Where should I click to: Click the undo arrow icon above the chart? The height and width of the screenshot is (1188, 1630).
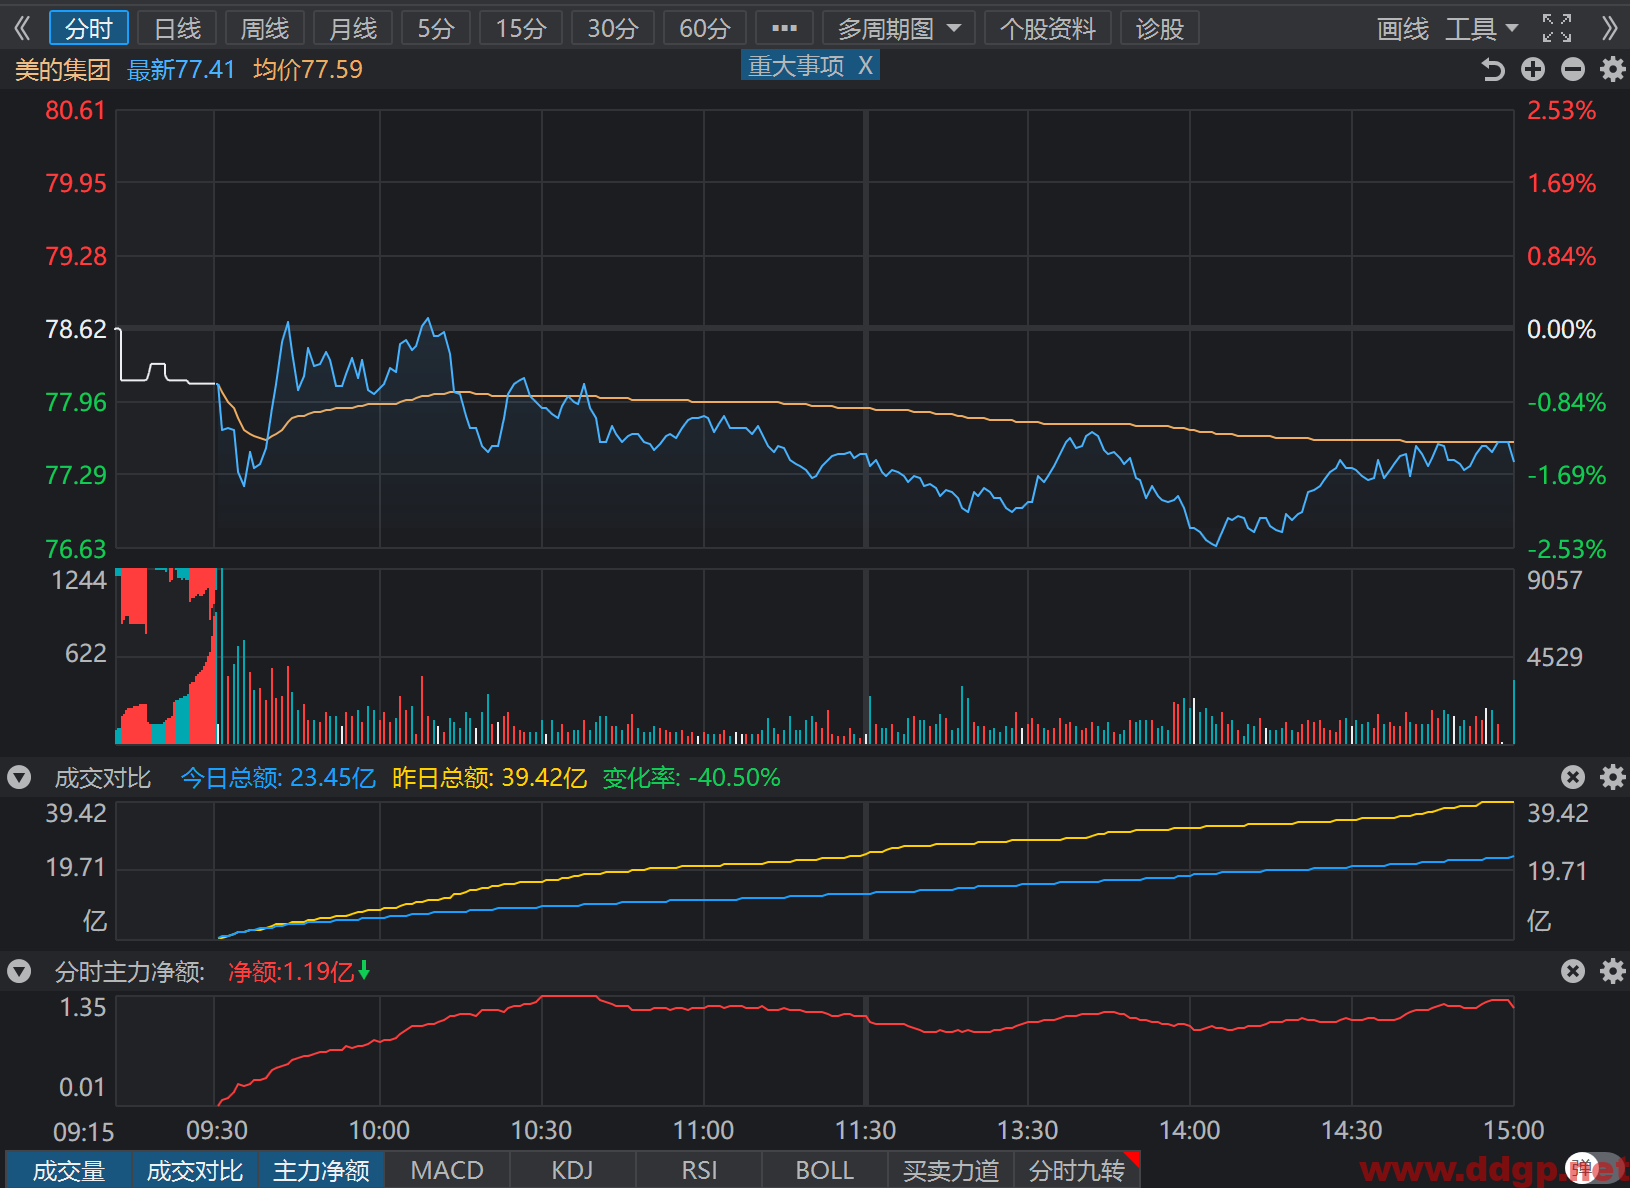click(x=1493, y=69)
